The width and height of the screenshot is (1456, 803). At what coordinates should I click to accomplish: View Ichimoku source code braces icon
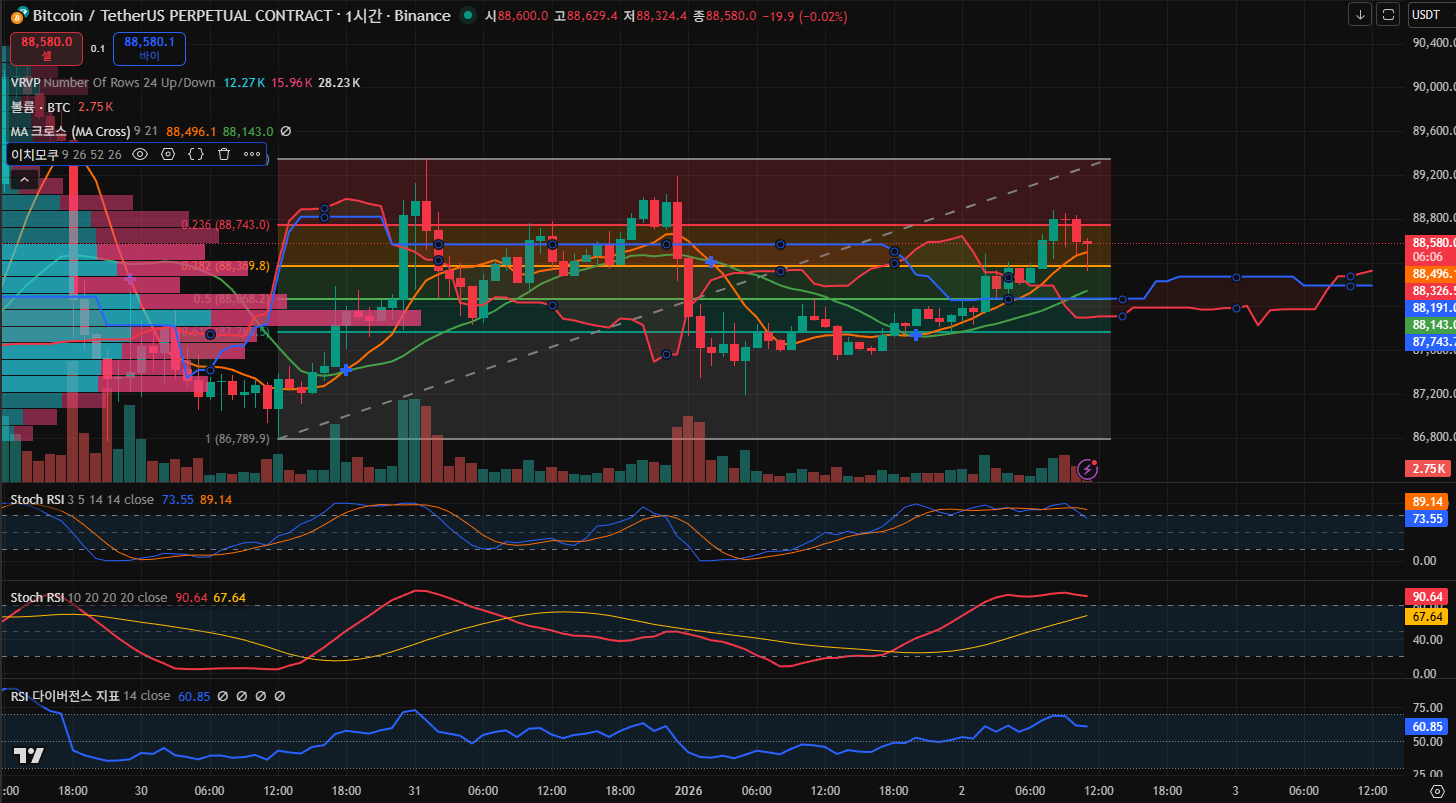tap(196, 154)
